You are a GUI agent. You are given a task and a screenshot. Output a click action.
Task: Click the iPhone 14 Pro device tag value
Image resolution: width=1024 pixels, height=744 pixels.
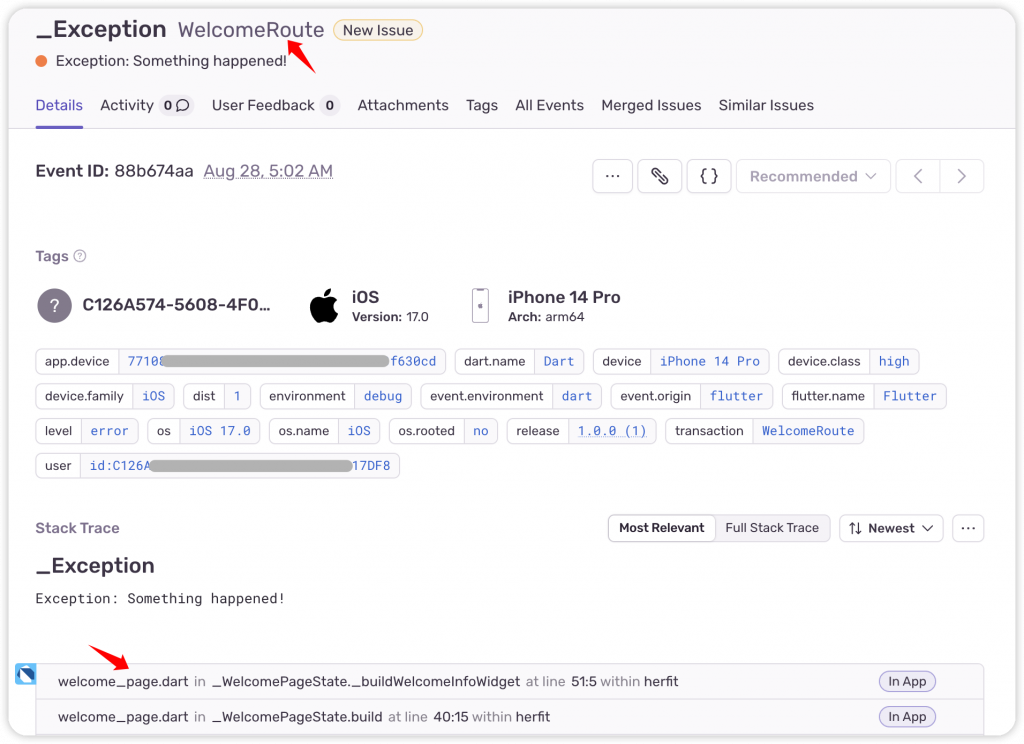pyautogui.click(x=709, y=361)
